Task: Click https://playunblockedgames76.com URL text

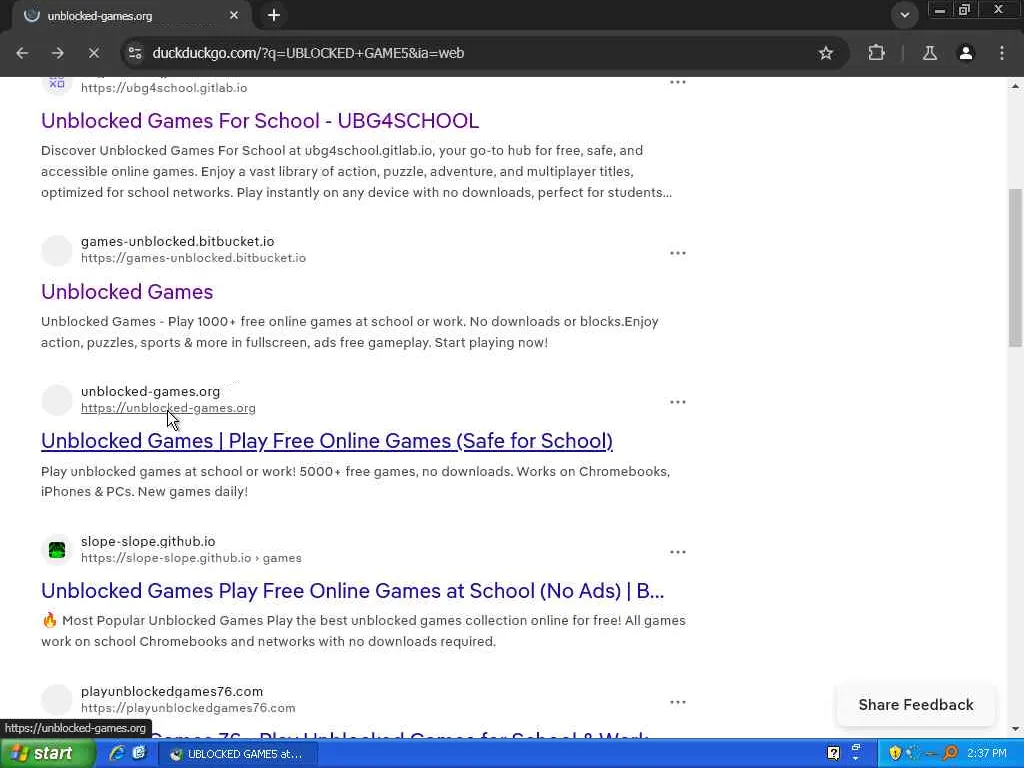Action: click(x=188, y=708)
